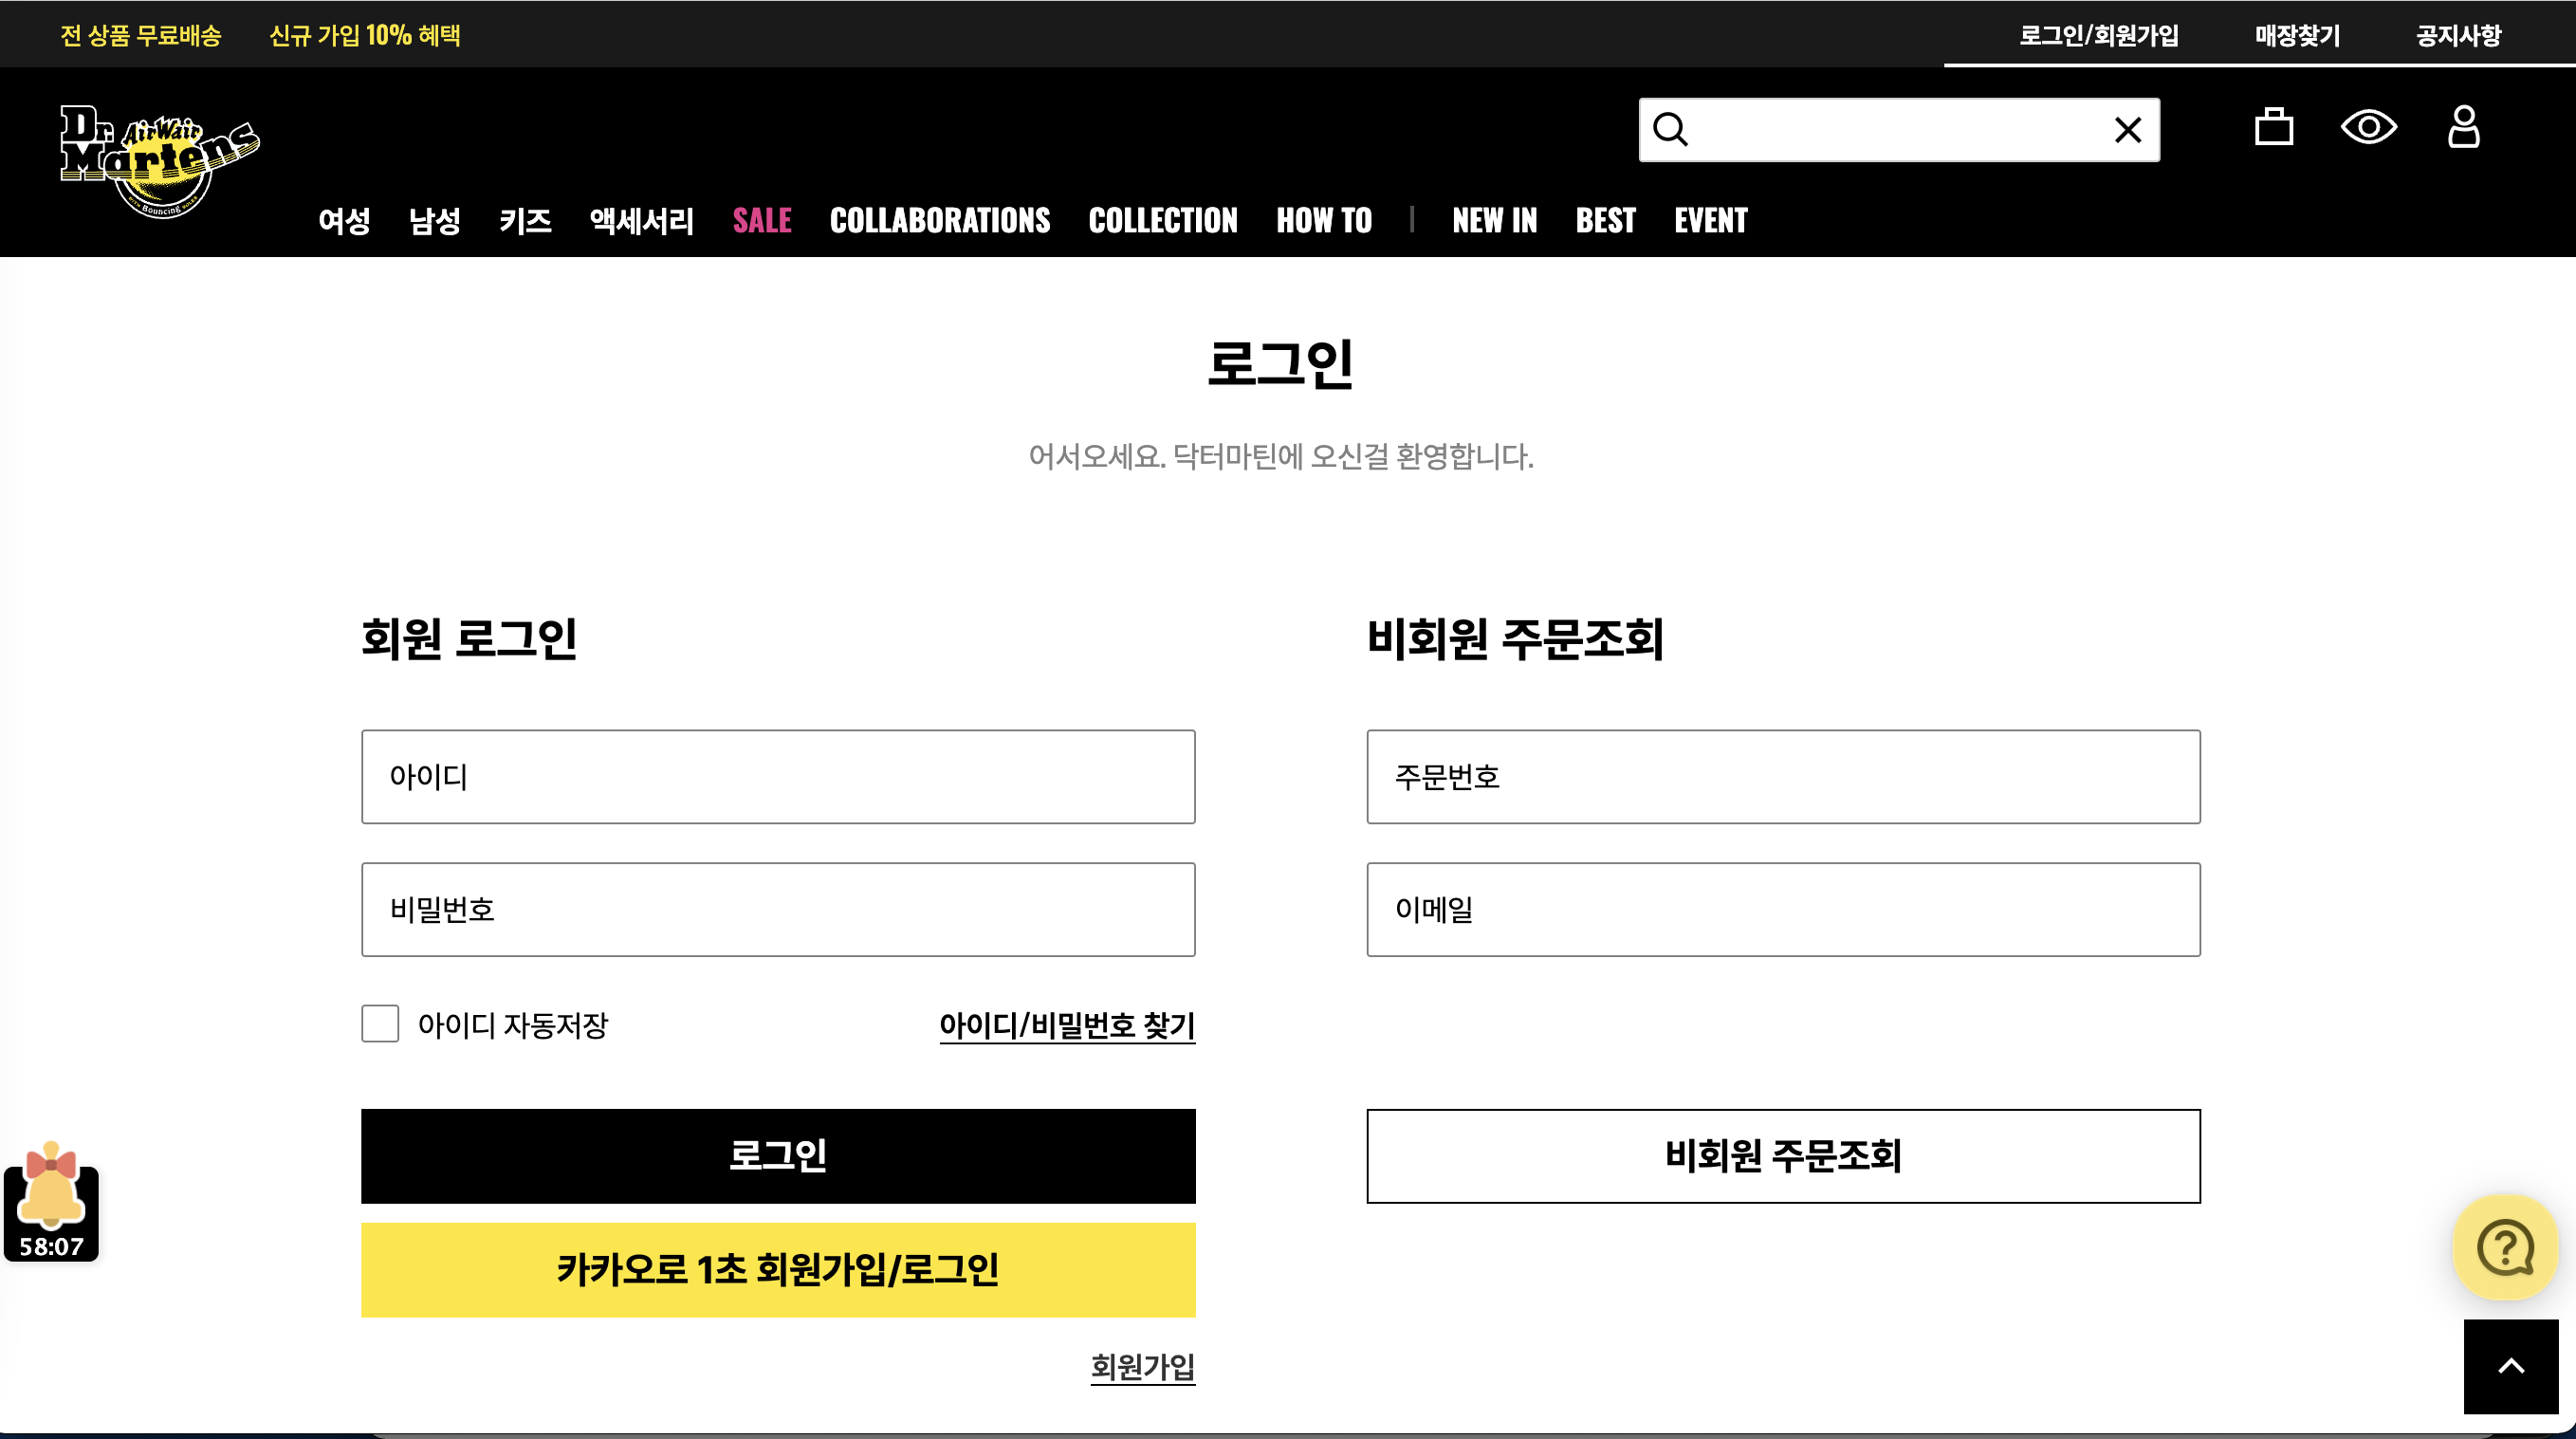The image size is (2576, 1439).
Task: Open the help chat question icon
Action: [2504, 1247]
